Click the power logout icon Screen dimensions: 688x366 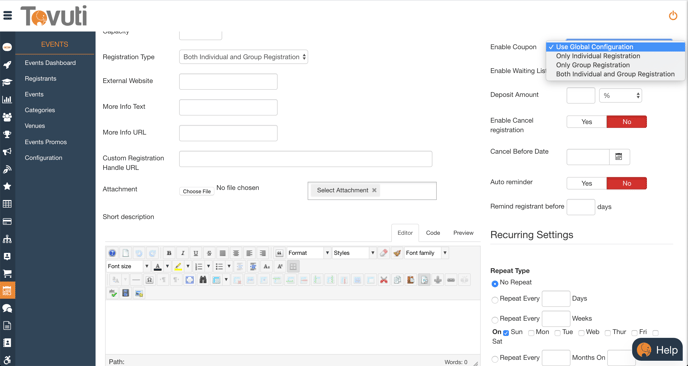click(x=673, y=16)
